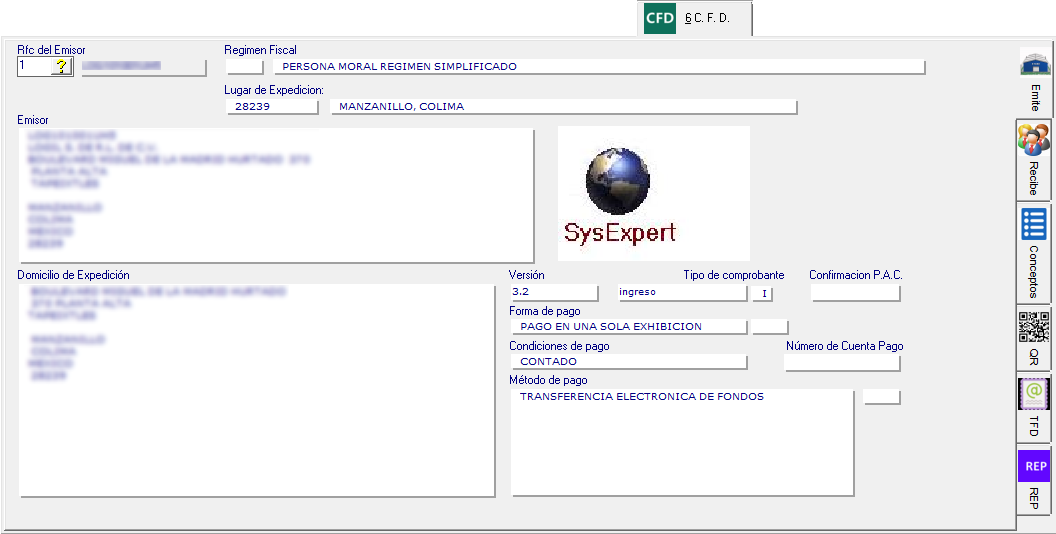Open the TFD stamp icon tab
Viewport: 1056px width, 534px height.
tap(1034, 394)
